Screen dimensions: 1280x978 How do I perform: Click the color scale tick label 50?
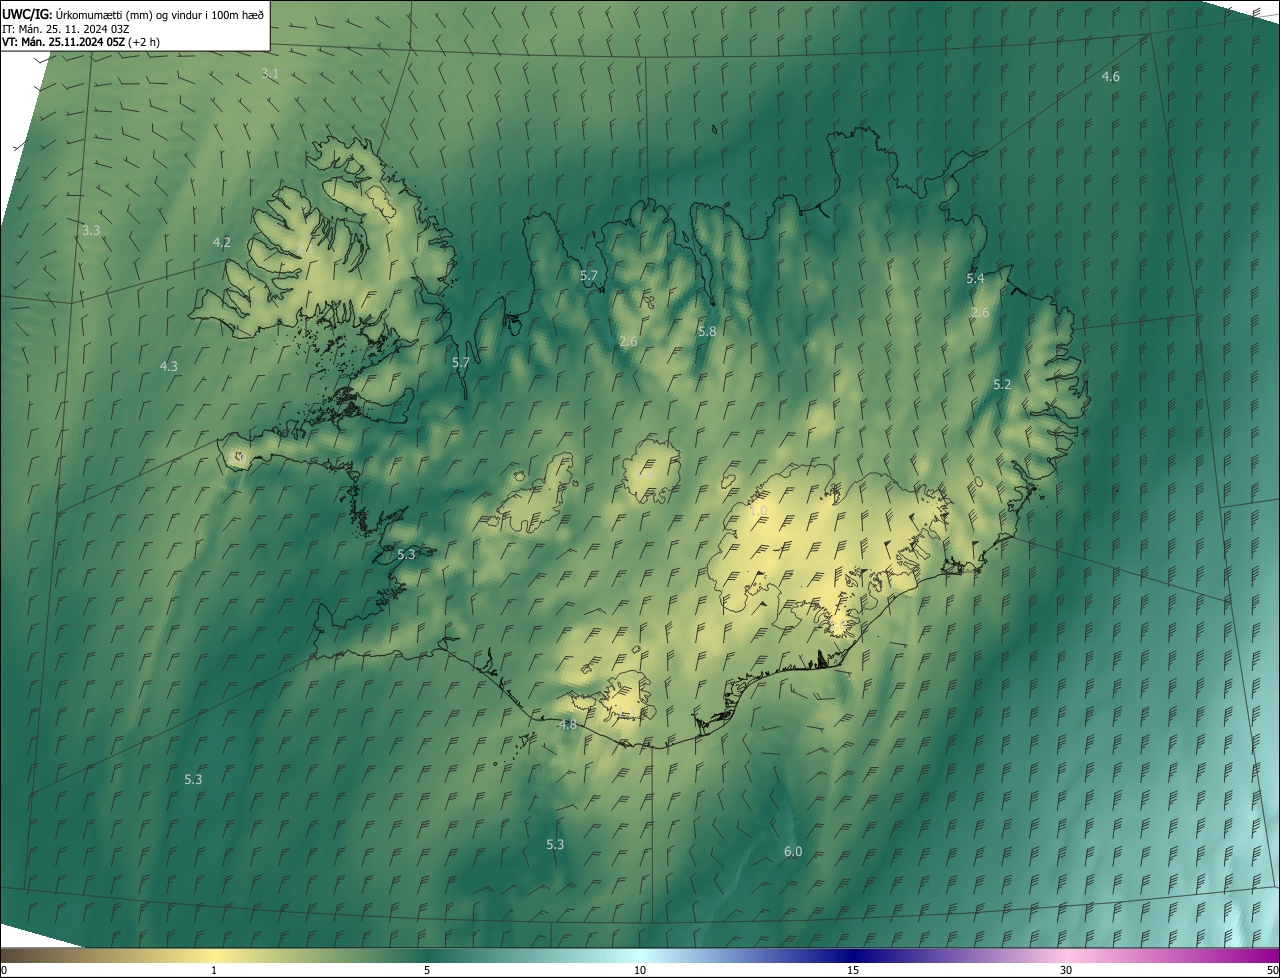(1272, 970)
